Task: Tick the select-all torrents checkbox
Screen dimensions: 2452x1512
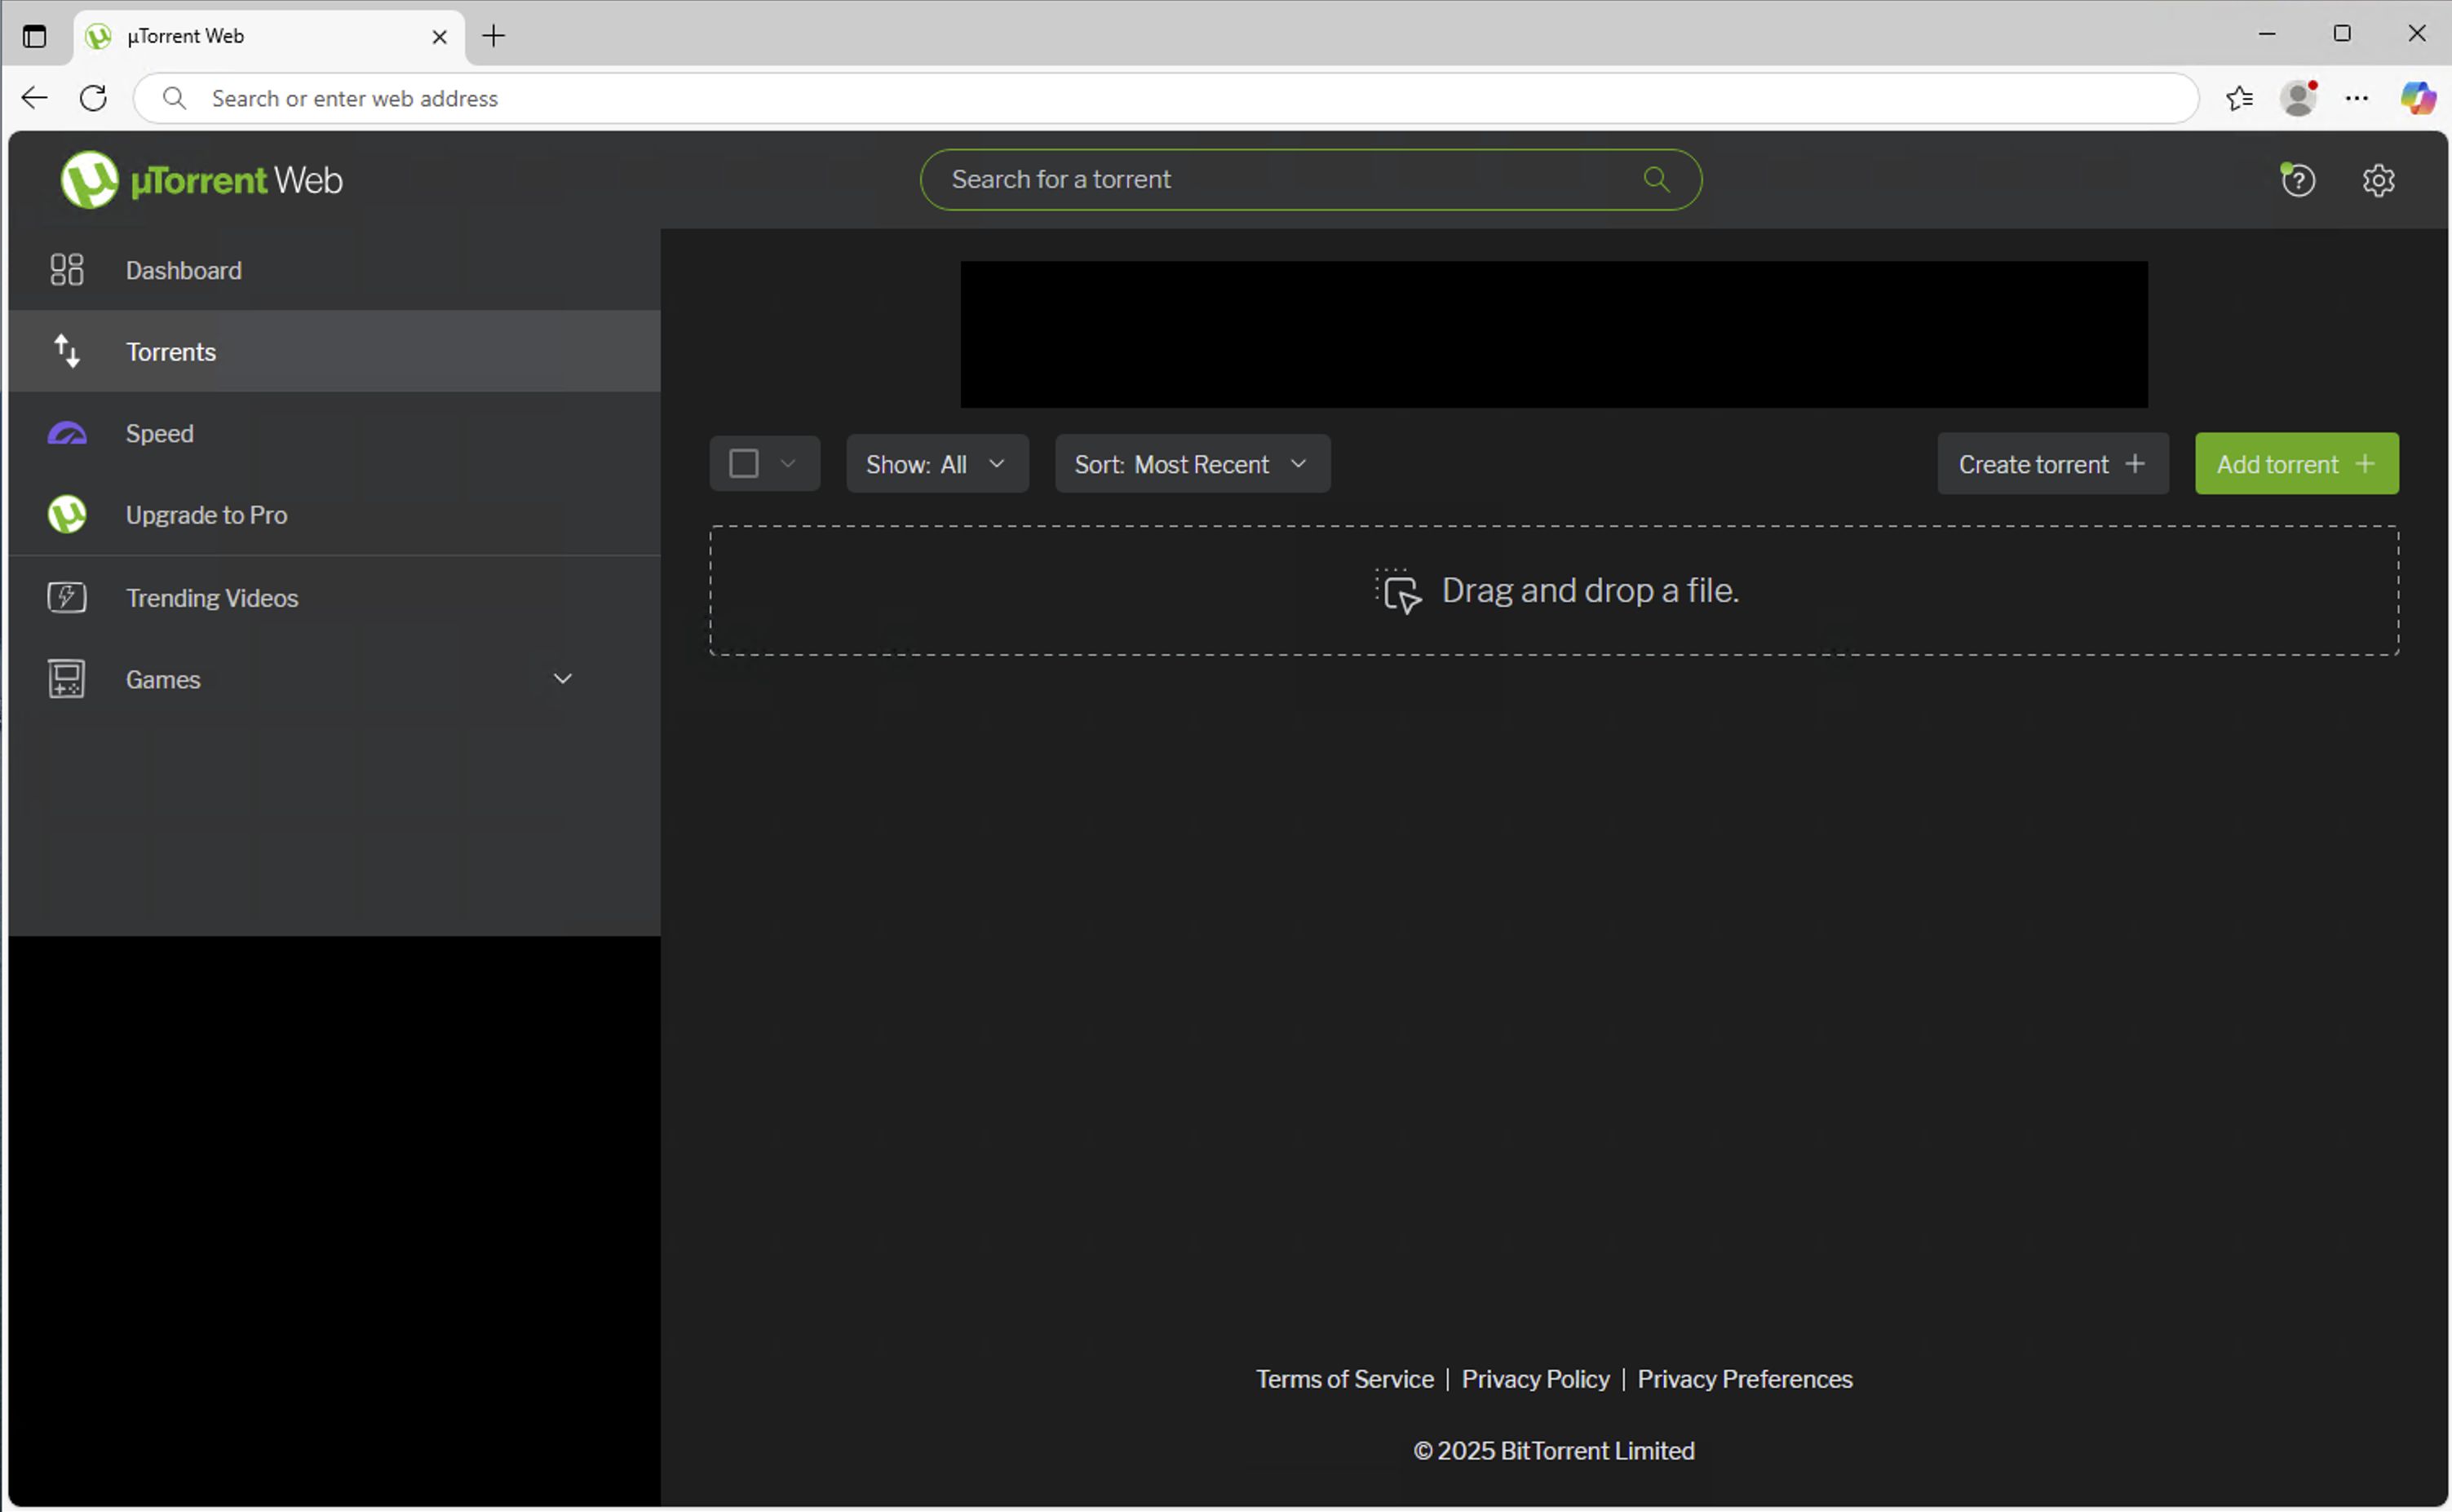Action: point(744,464)
